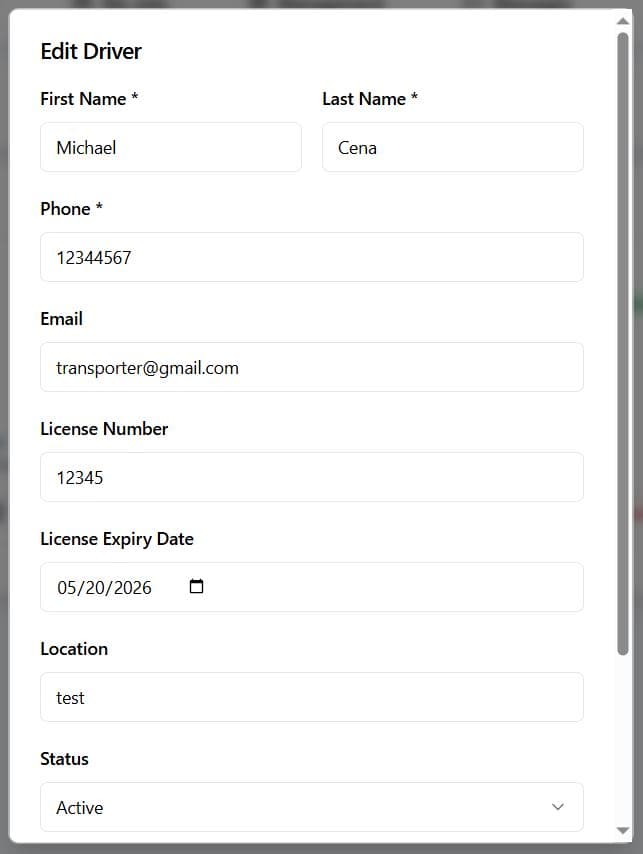643x854 pixels.
Task: Click the scrollbar down arrow
Action: pyautogui.click(x=623, y=831)
